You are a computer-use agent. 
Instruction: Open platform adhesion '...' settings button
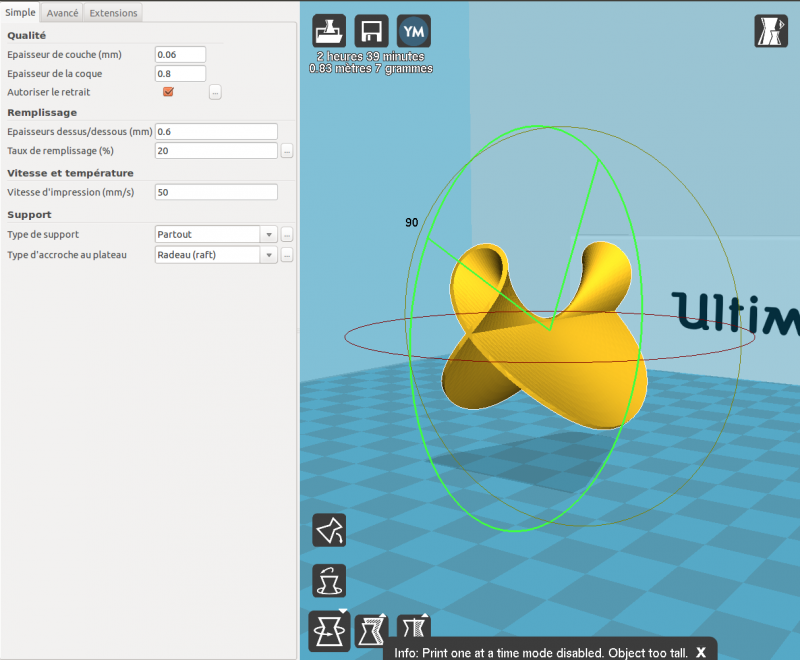point(287,255)
